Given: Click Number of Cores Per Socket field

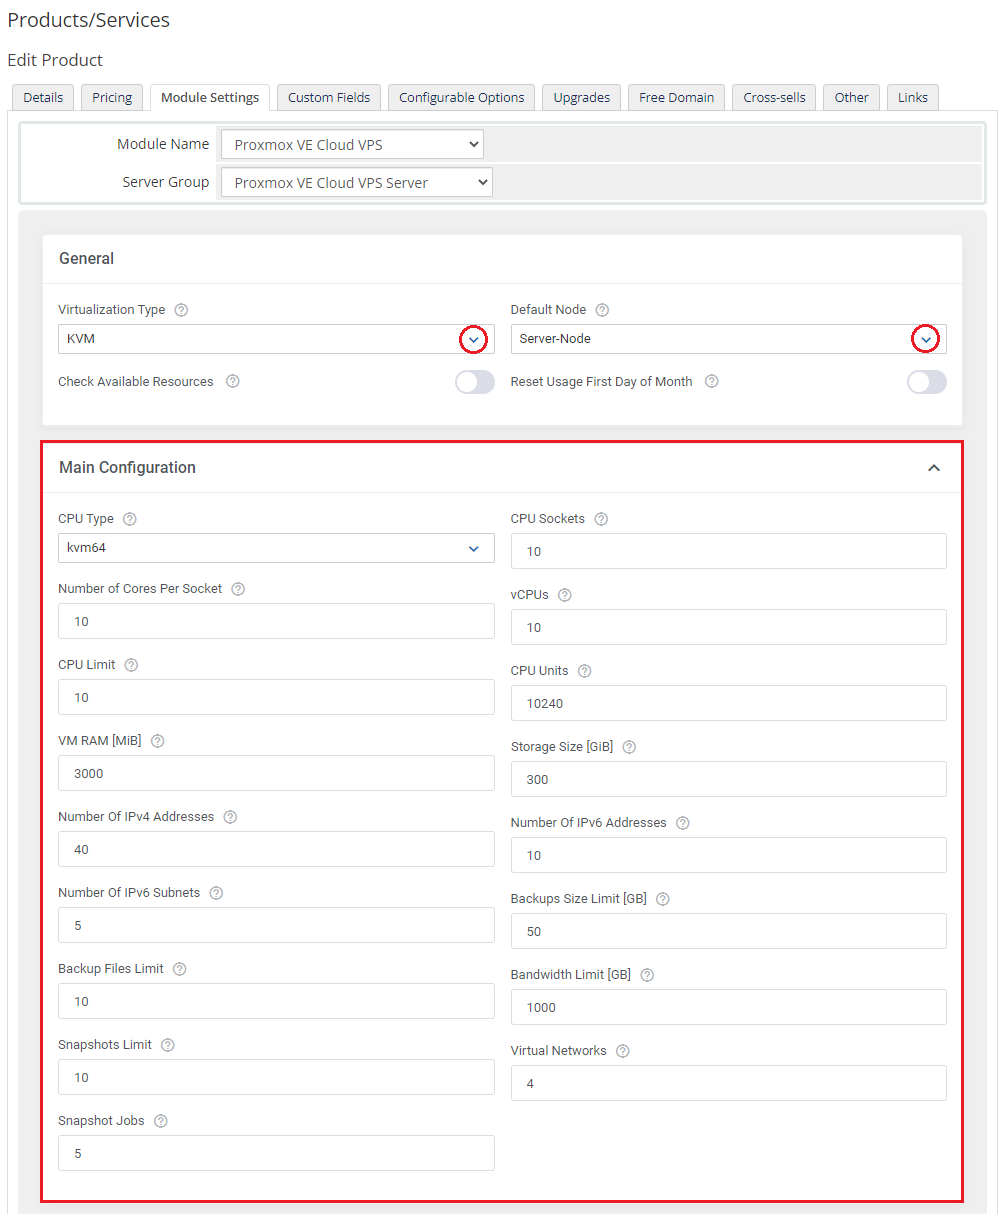Looking at the screenshot, I should [276, 621].
